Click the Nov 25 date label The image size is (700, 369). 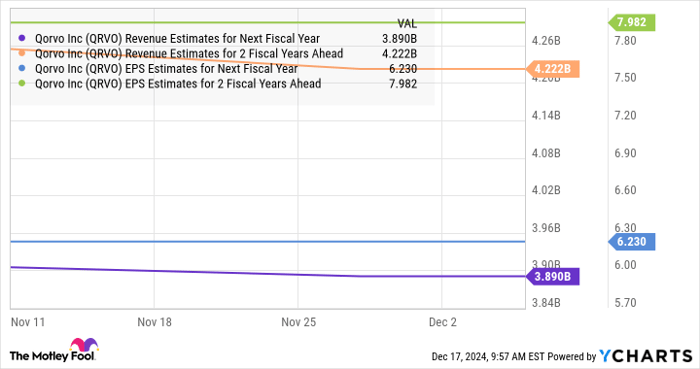pos(299,322)
